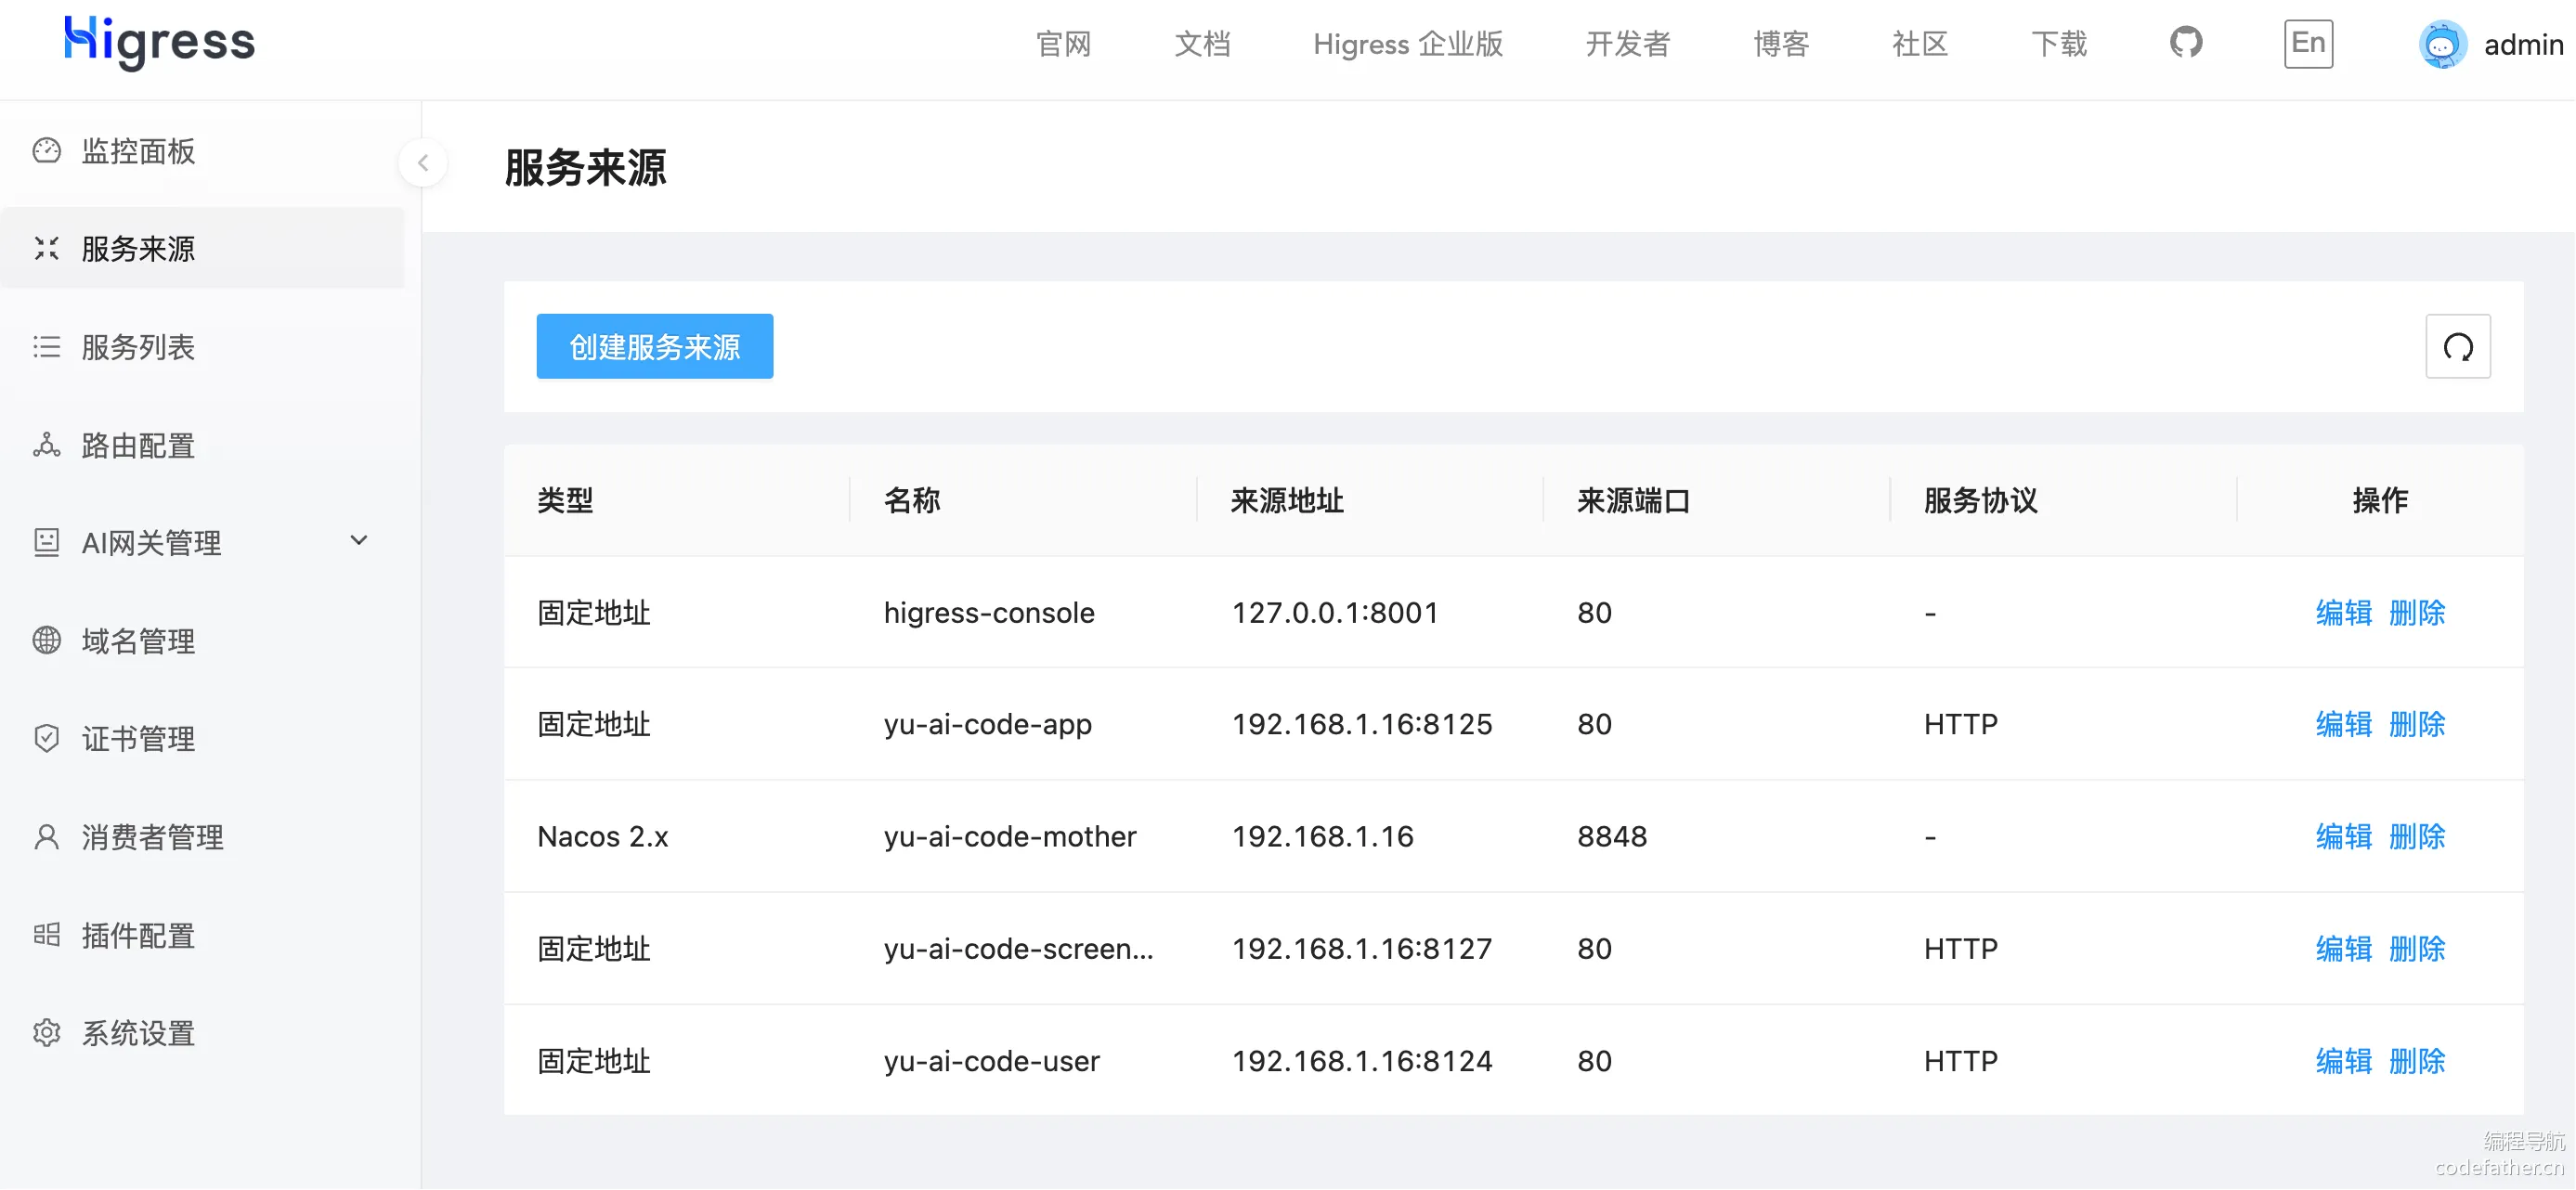
Task: Click the higress-console name cell
Action: [x=989, y=613]
